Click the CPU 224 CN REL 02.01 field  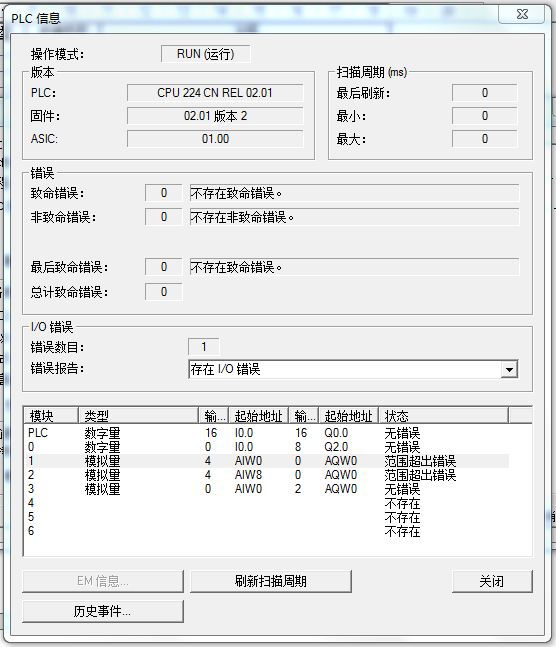coord(215,93)
